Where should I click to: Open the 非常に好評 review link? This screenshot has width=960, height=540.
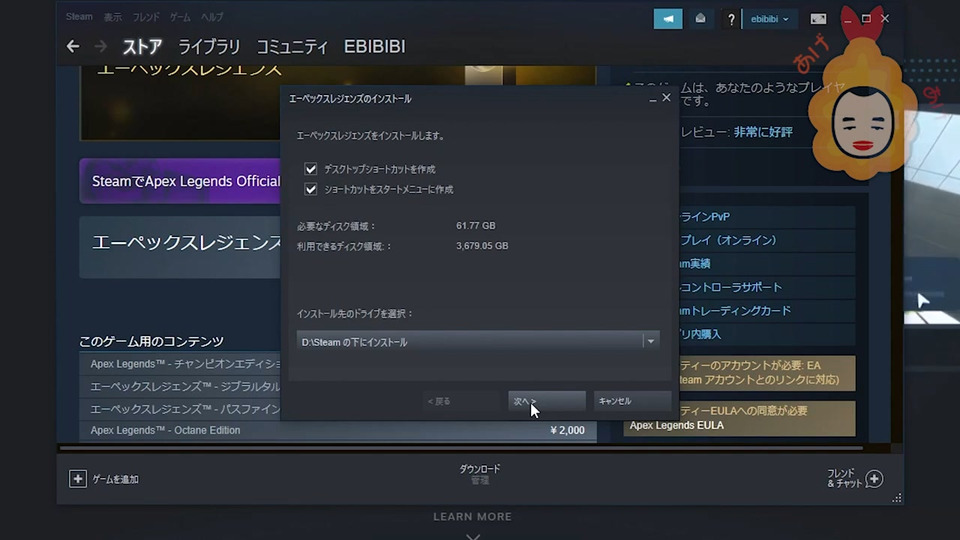pyautogui.click(x=763, y=132)
